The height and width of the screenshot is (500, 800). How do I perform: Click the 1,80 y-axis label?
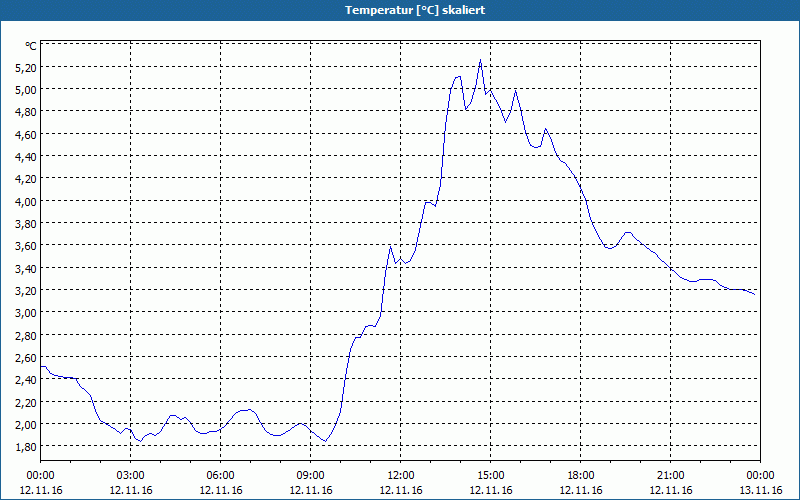click(27, 447)
